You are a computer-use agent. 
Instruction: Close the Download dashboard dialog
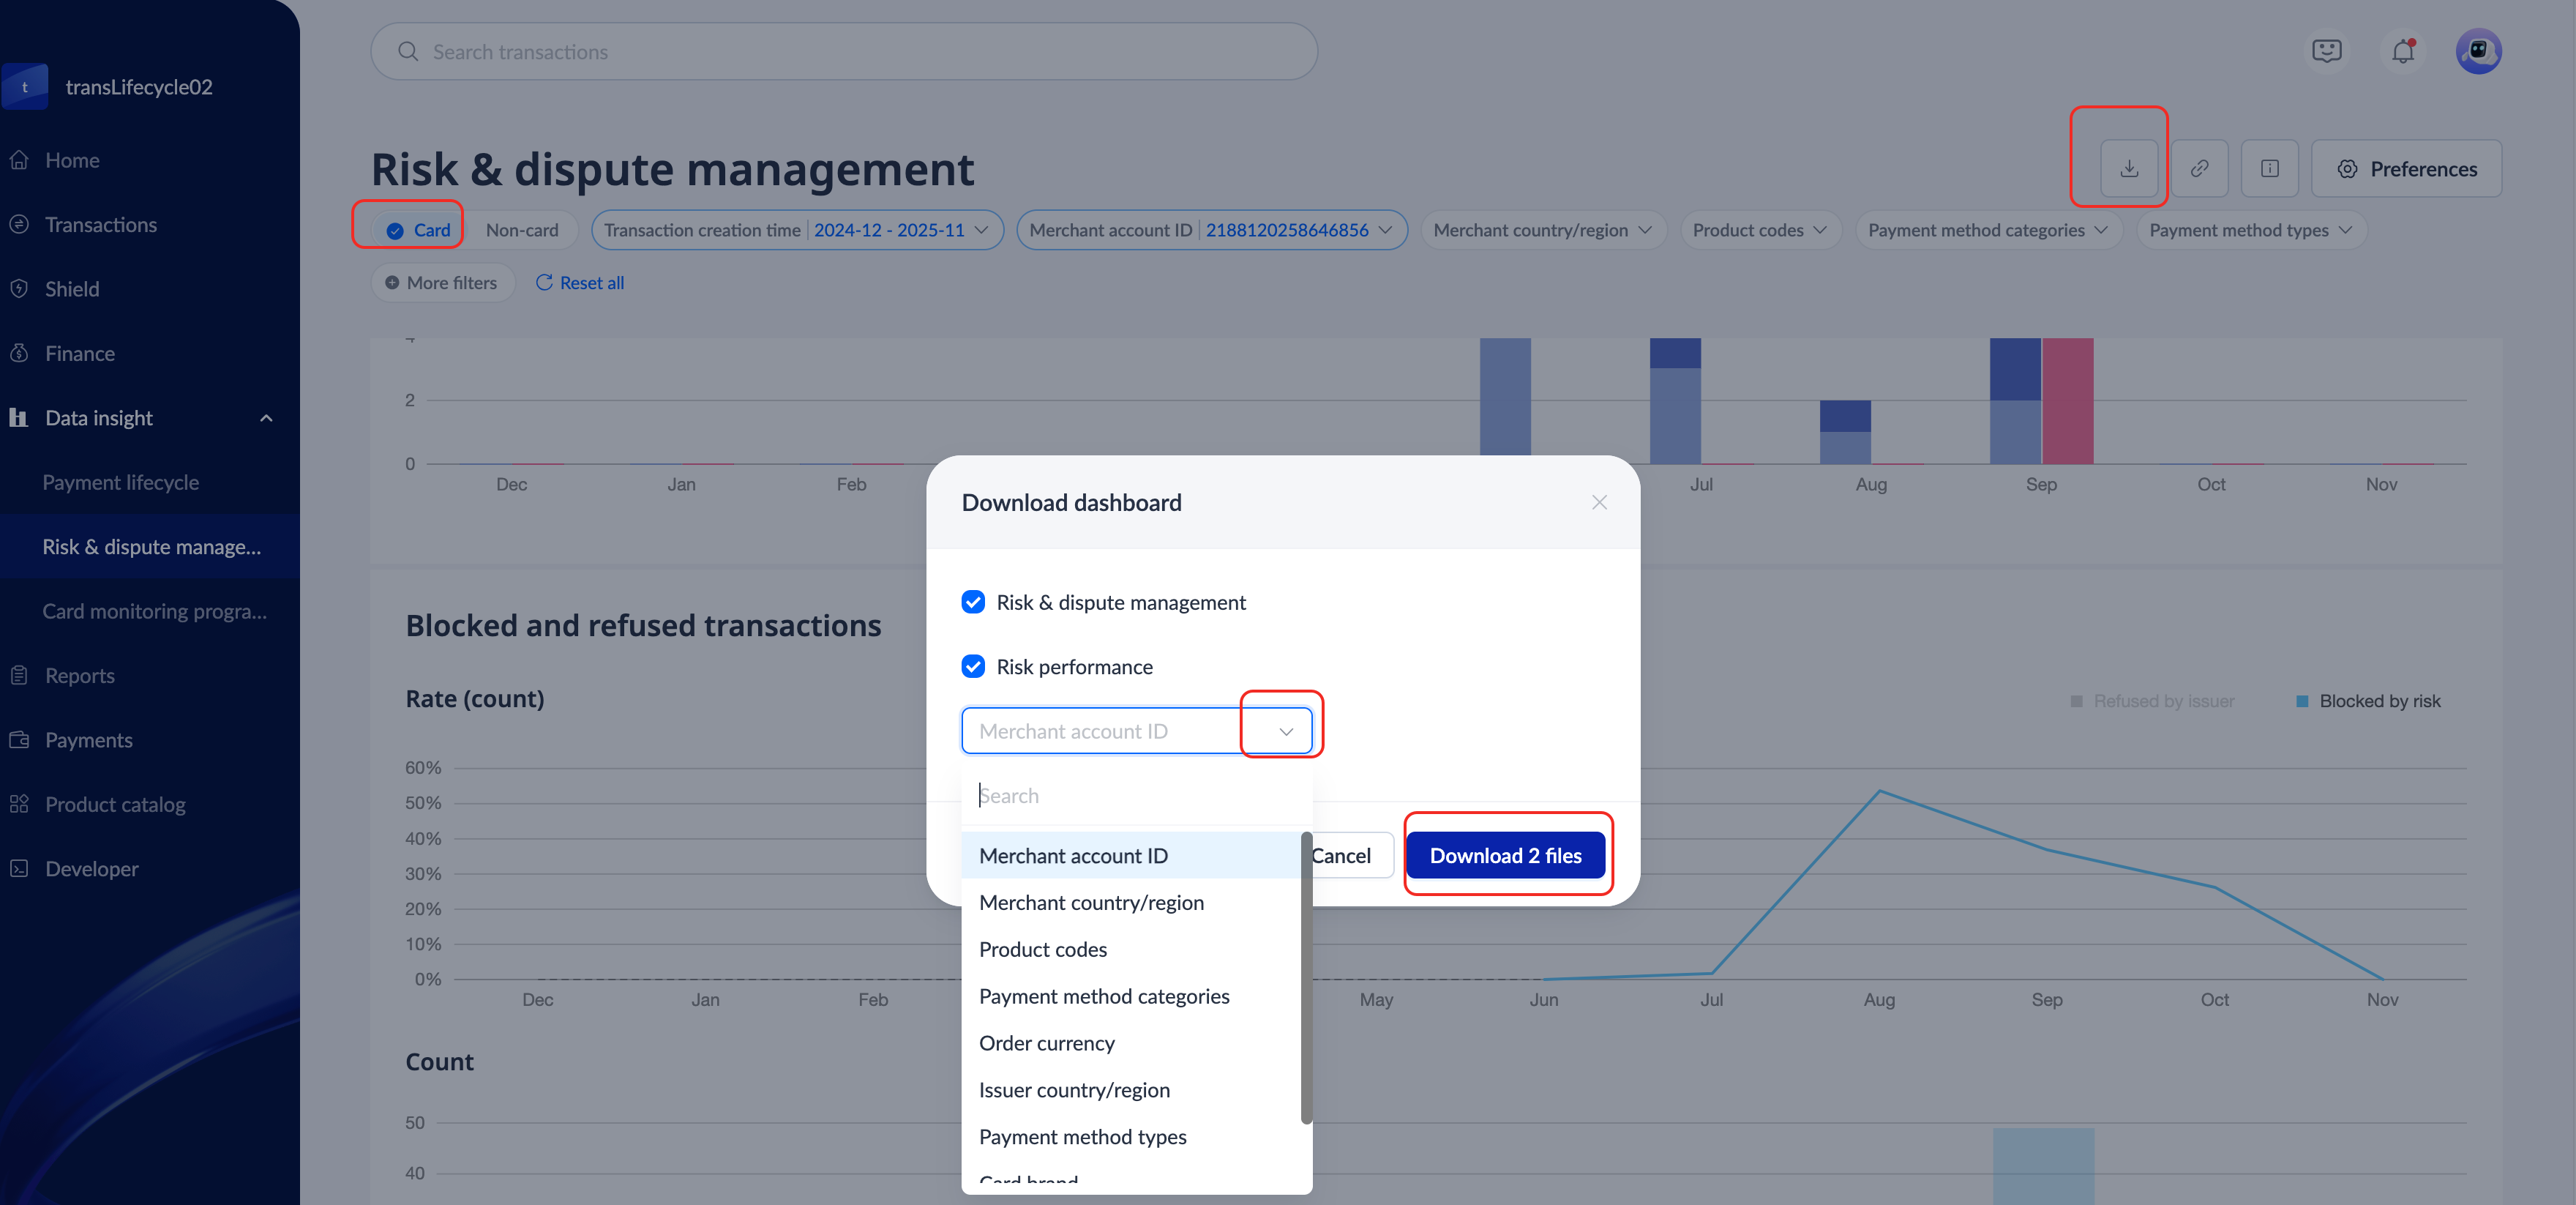tap(1598, 502)
